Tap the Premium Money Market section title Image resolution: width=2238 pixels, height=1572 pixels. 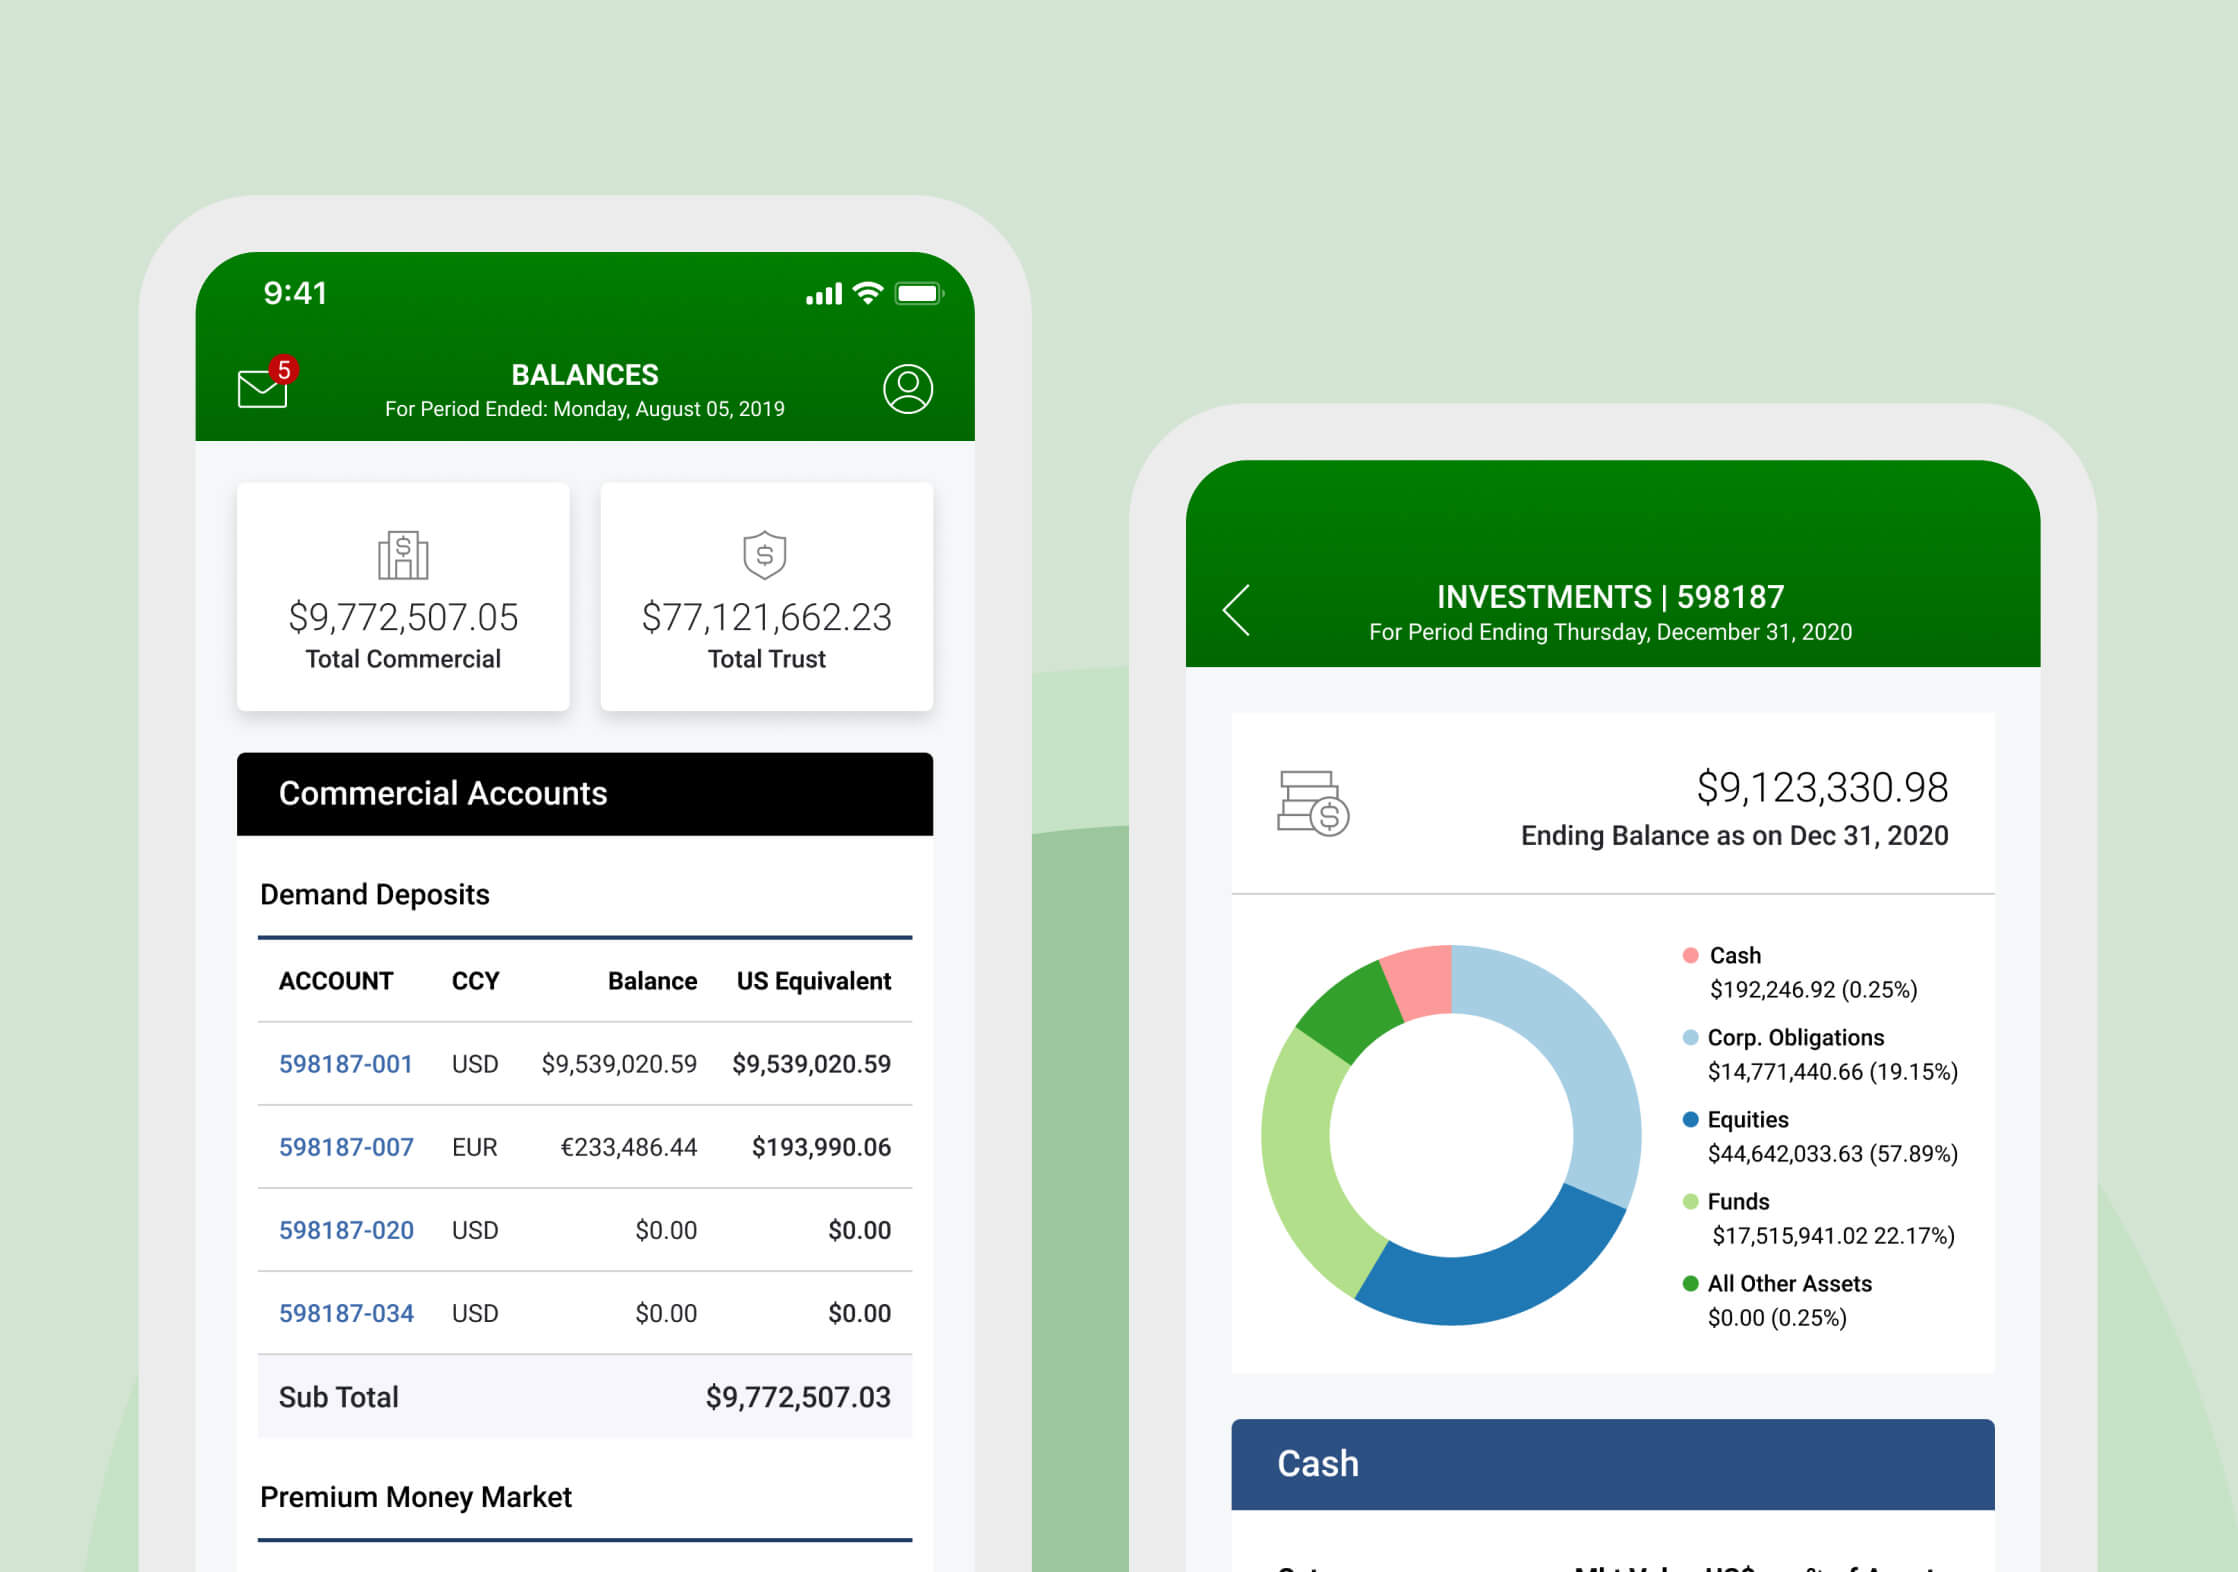[x=416, y=1497]
